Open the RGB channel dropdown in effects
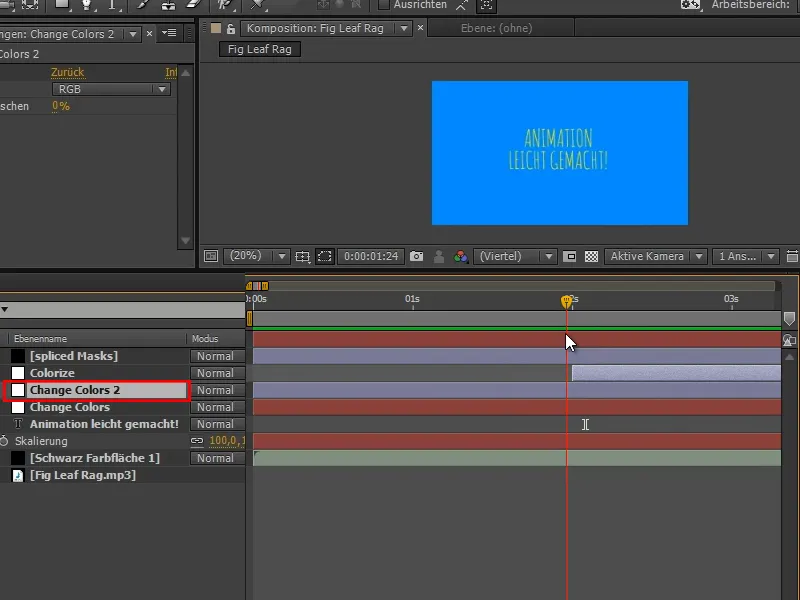This screenshot has height=600, width=800. (x=110, y=89)
